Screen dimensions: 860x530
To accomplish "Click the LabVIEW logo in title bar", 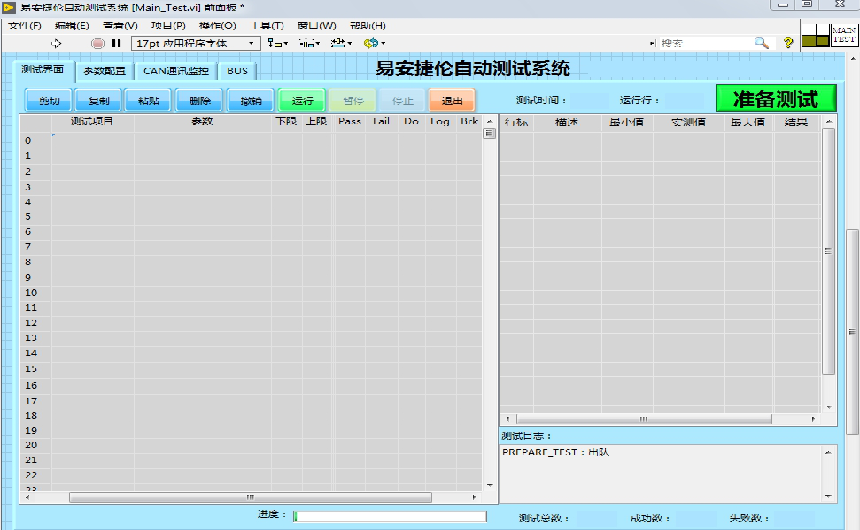I will [9, 8].
